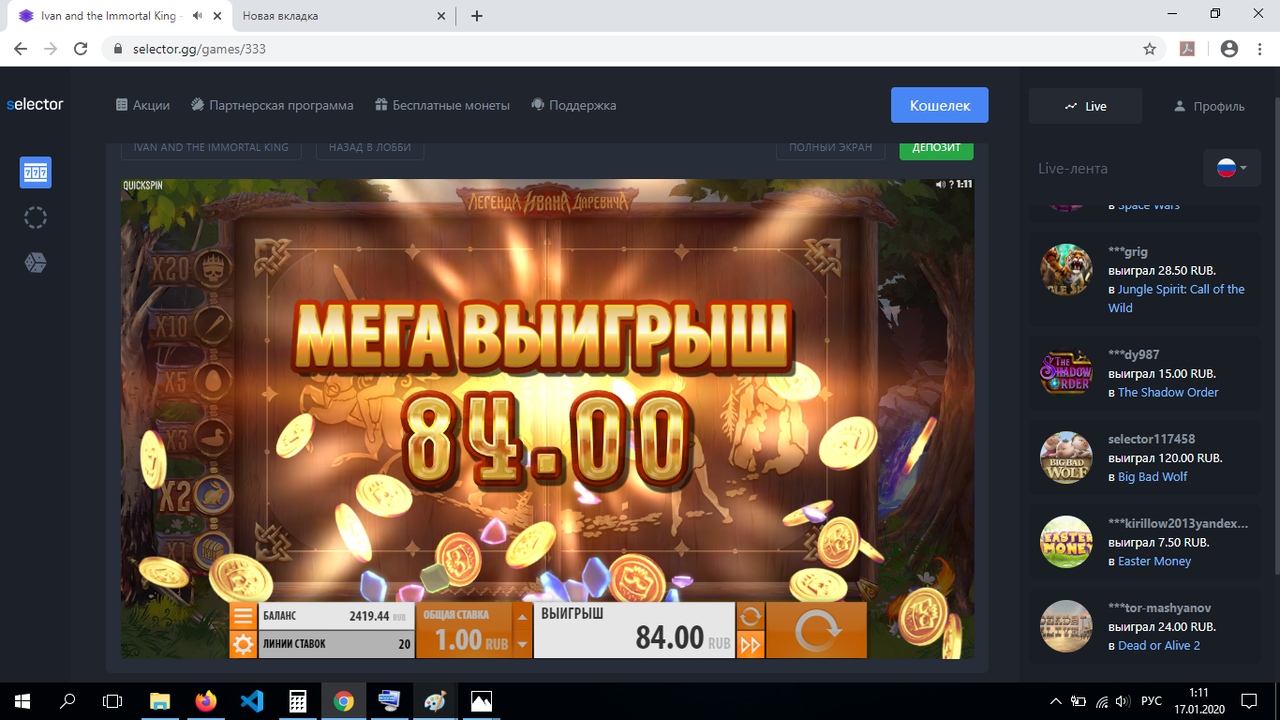This screenshot has width=1280, height=720.
Task: Click the x3 duck multiplier icon
Action: pyautogui.click(x=213, y=437)
